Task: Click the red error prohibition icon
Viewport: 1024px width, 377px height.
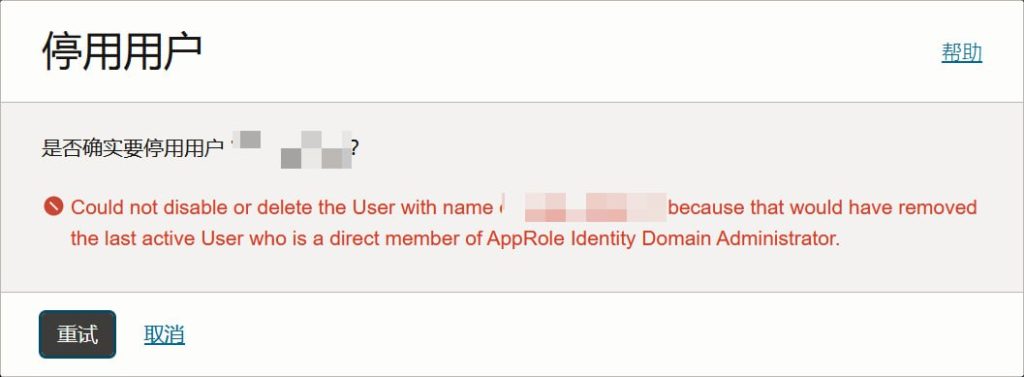Action: click(x=54, y=207)
